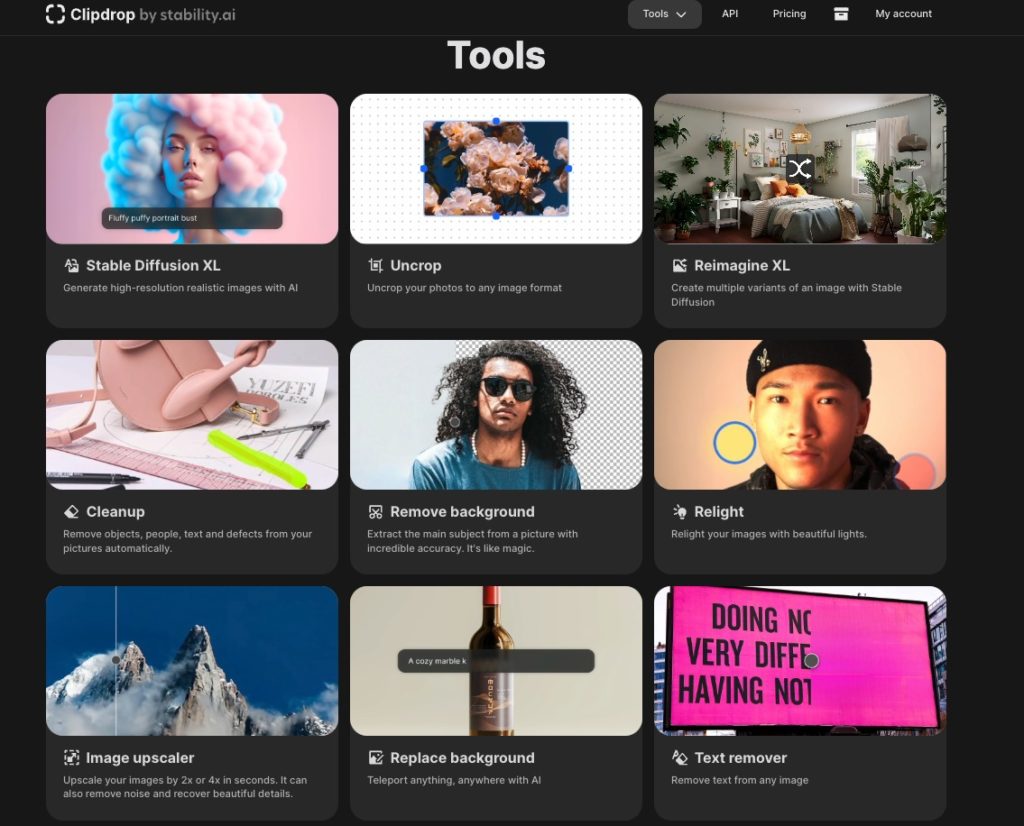Viewport: 1024px width, 826px height.
Task: Click the Clipdrop logo icon
Action: (56, 15)
